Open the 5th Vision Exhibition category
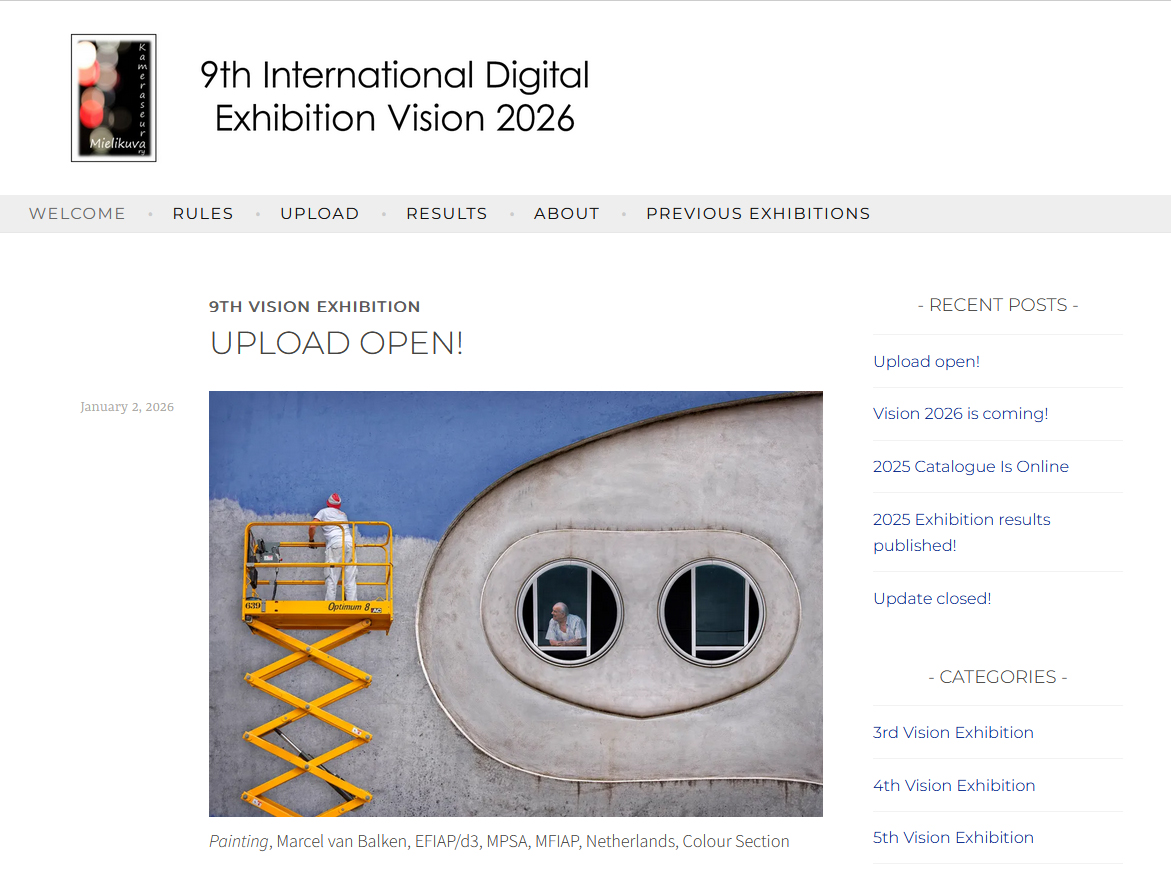1171x869 pixels. [952, 838]
